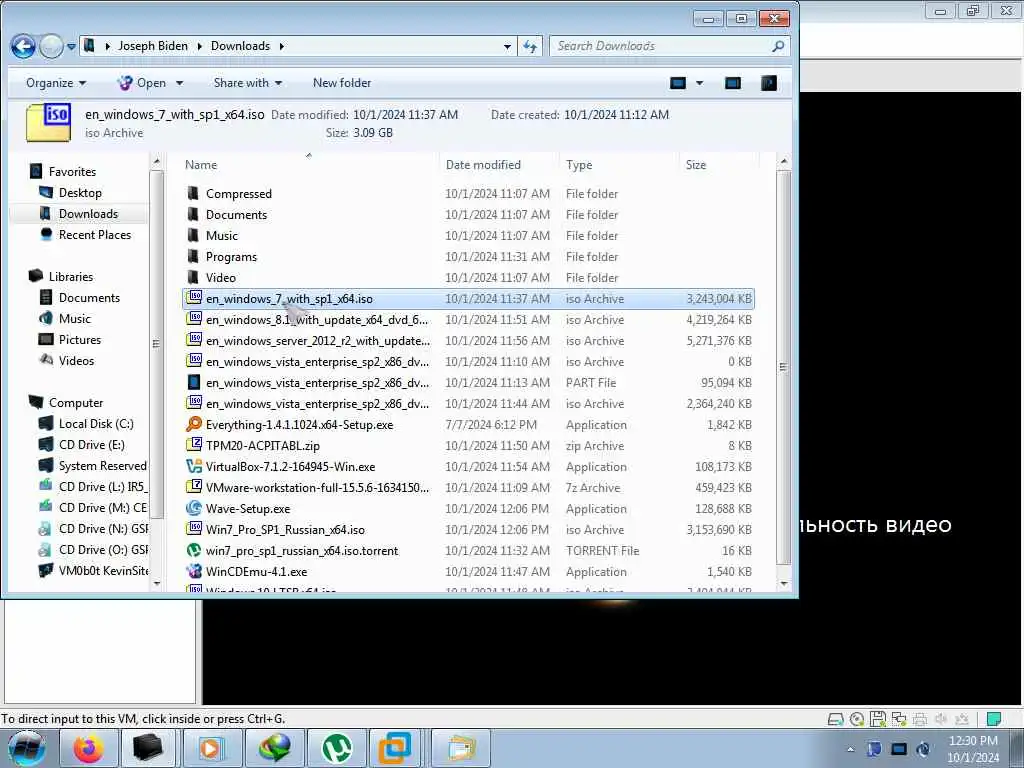The height and width of the screenshot is (768, 1024).
Task: Select Desktop under Favorites
Action: click(80, 193)
